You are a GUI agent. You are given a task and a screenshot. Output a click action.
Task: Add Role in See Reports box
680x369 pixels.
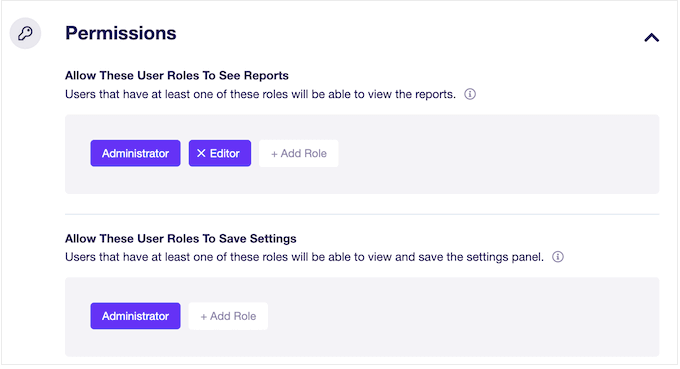click(299, 153)
